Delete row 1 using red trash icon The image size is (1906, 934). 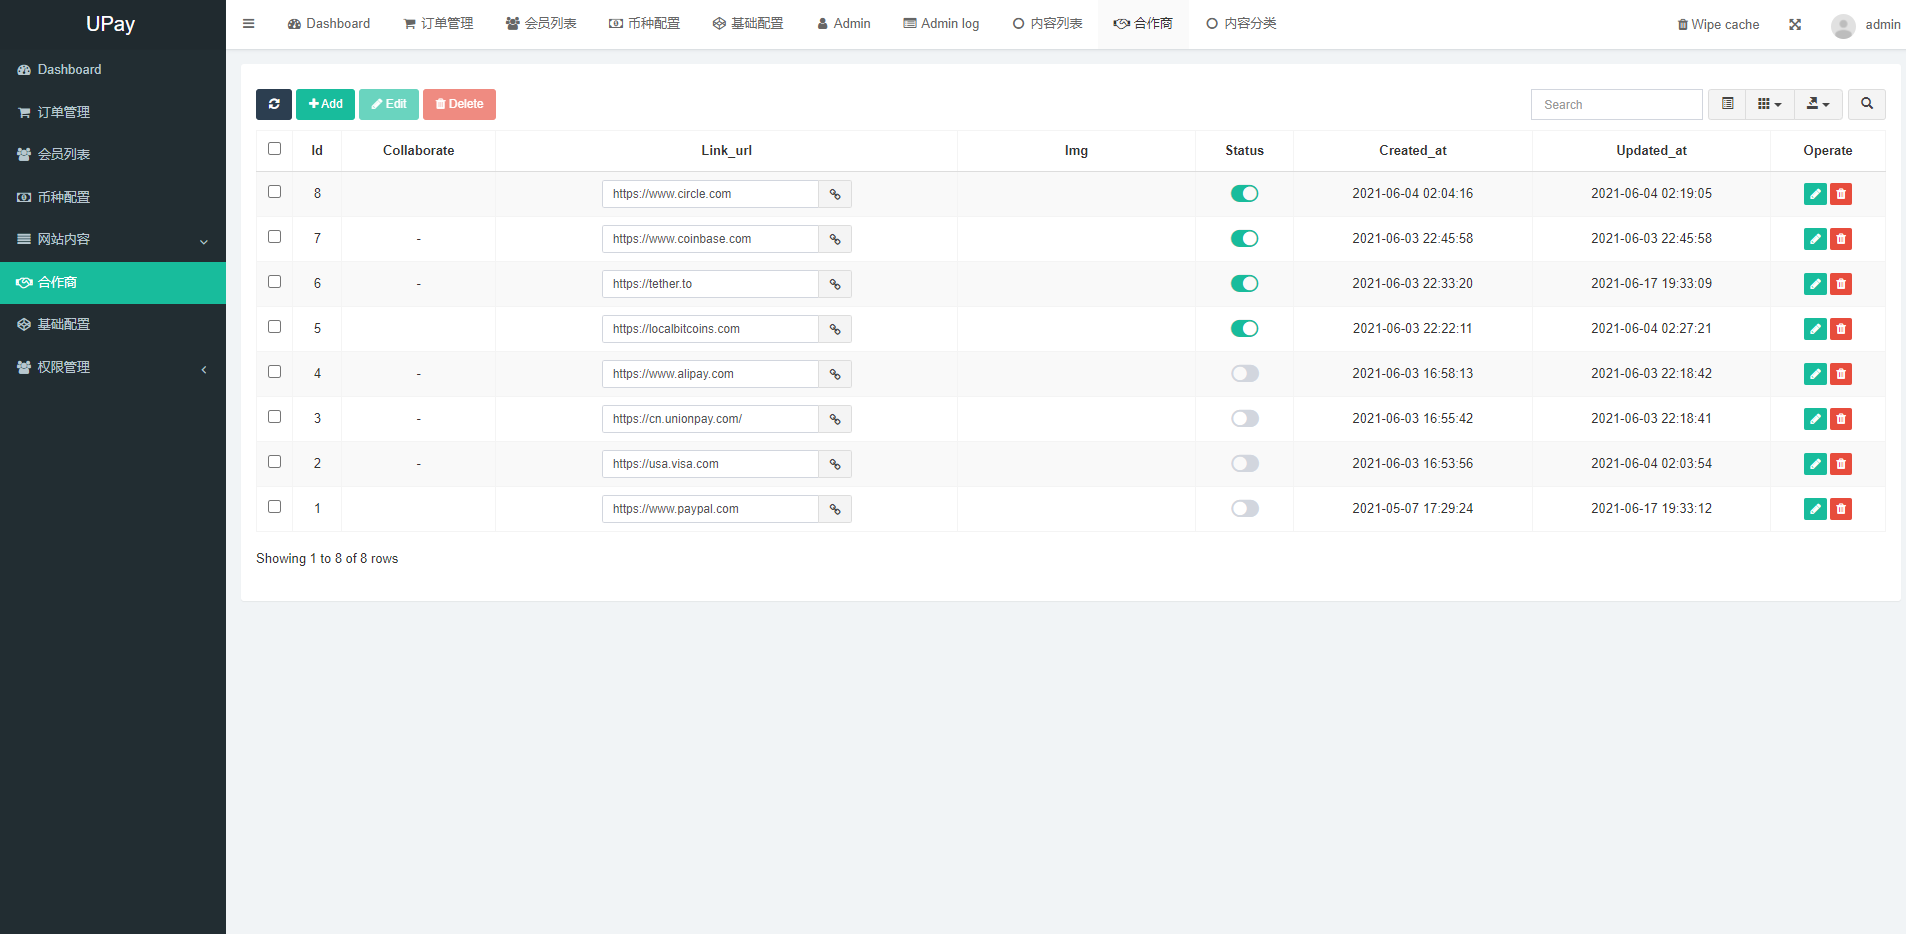(x=1841, y=509)
